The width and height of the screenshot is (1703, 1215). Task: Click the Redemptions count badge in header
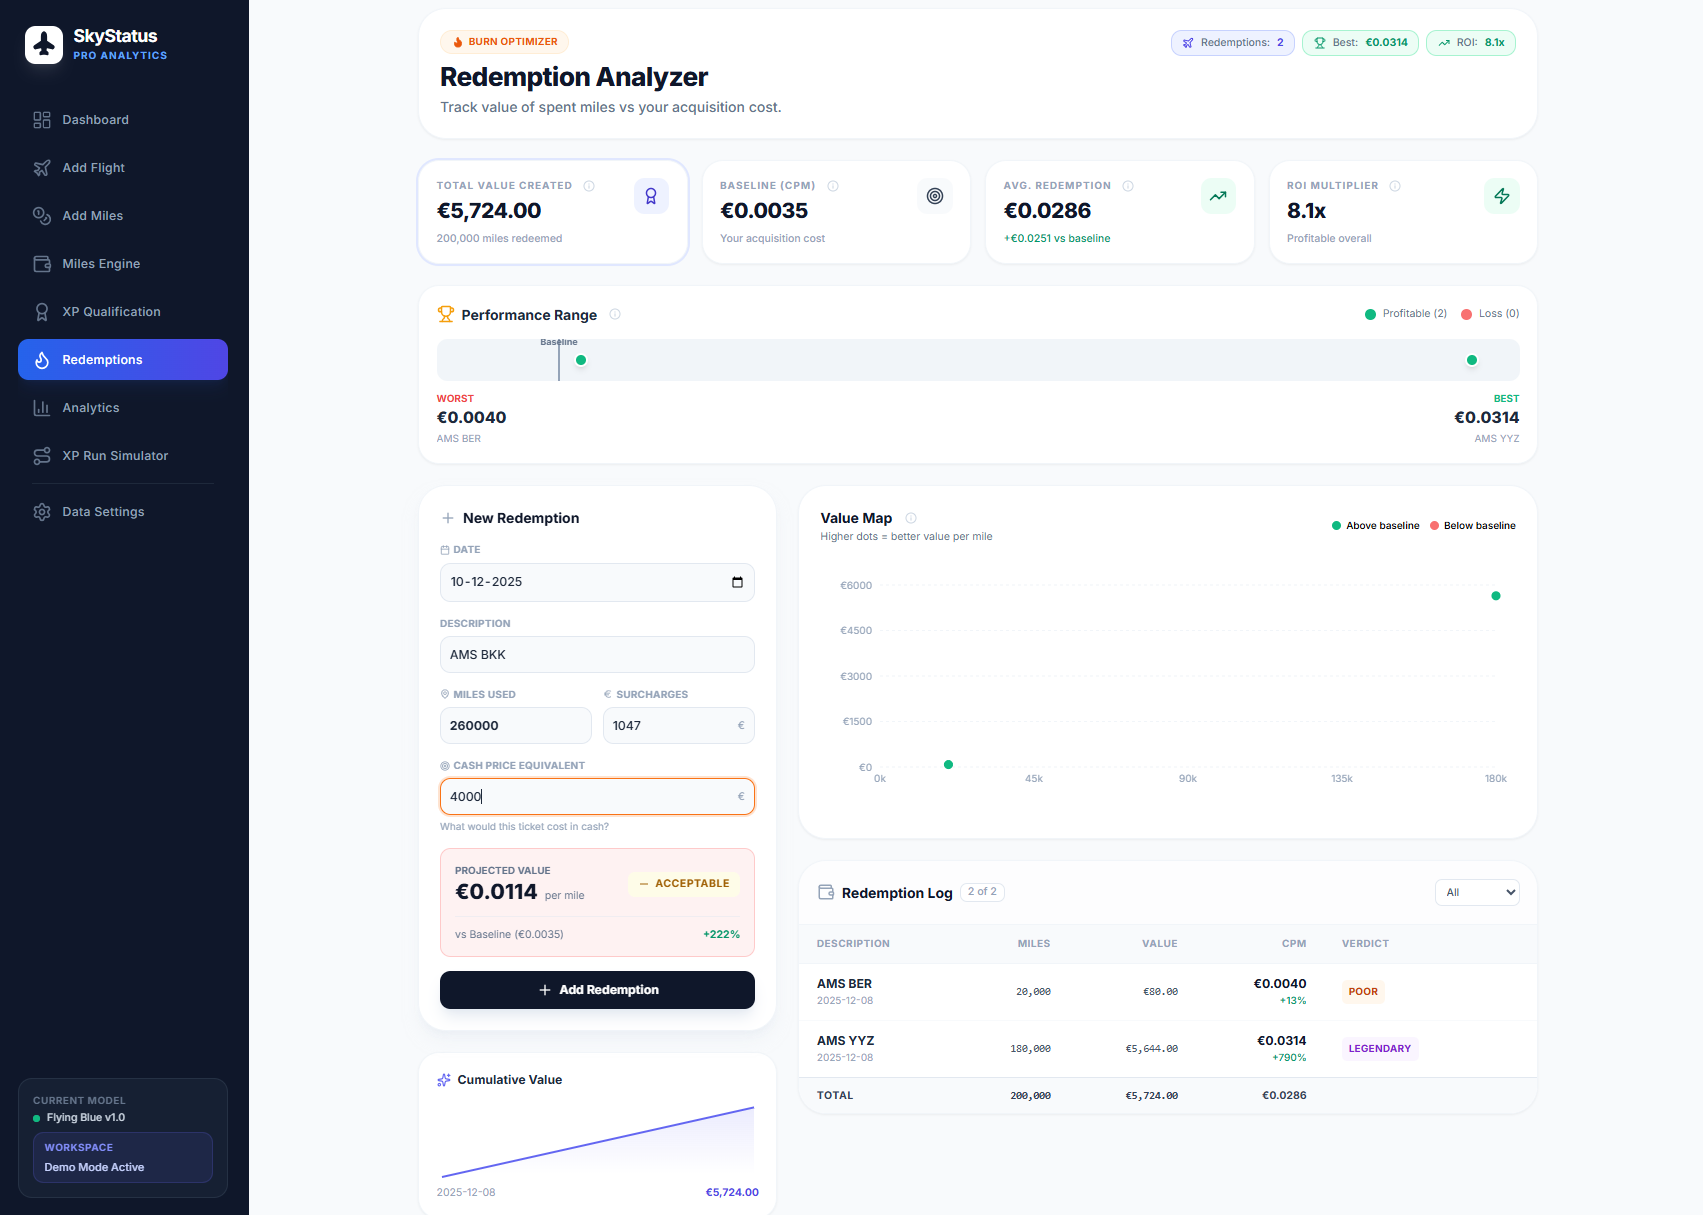point(1232,43)
